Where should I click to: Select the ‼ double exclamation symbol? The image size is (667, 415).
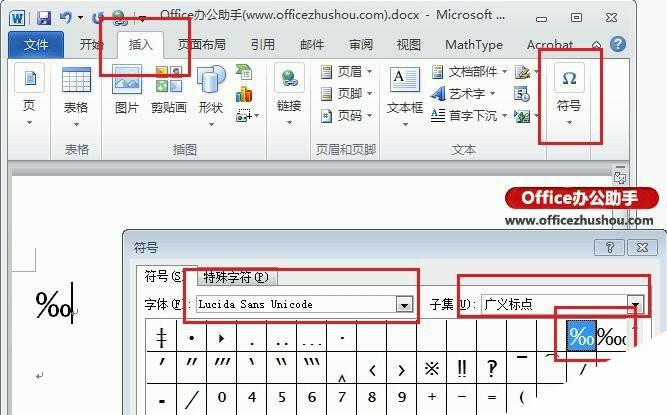click(x=462, y=368)
